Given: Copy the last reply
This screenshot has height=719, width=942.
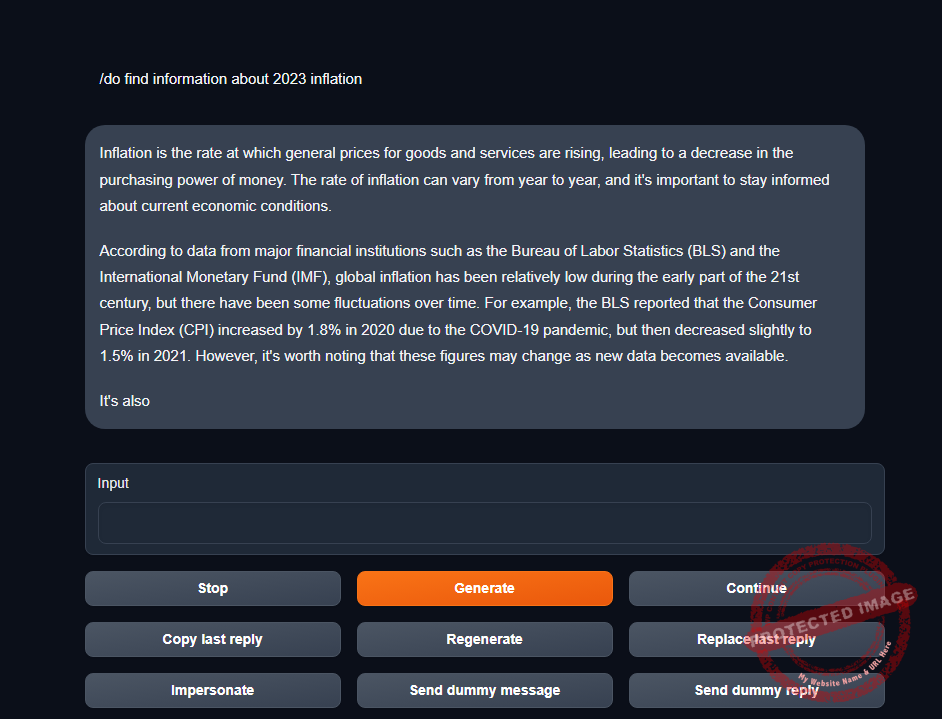Looking at the screenshot, I should [x=212, y=639].
